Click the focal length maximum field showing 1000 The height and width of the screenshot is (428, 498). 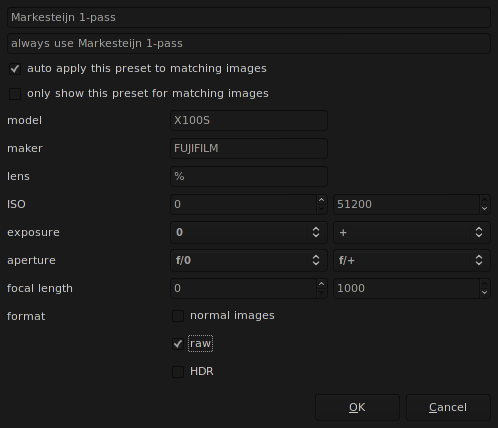tap(406, 288)
